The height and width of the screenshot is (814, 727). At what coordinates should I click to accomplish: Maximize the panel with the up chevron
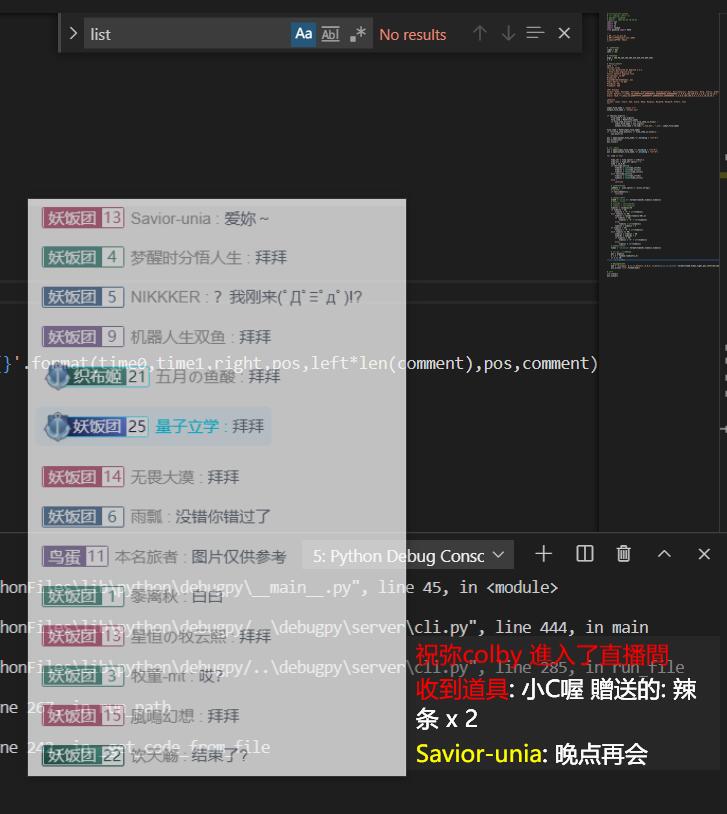pos(664,554)
